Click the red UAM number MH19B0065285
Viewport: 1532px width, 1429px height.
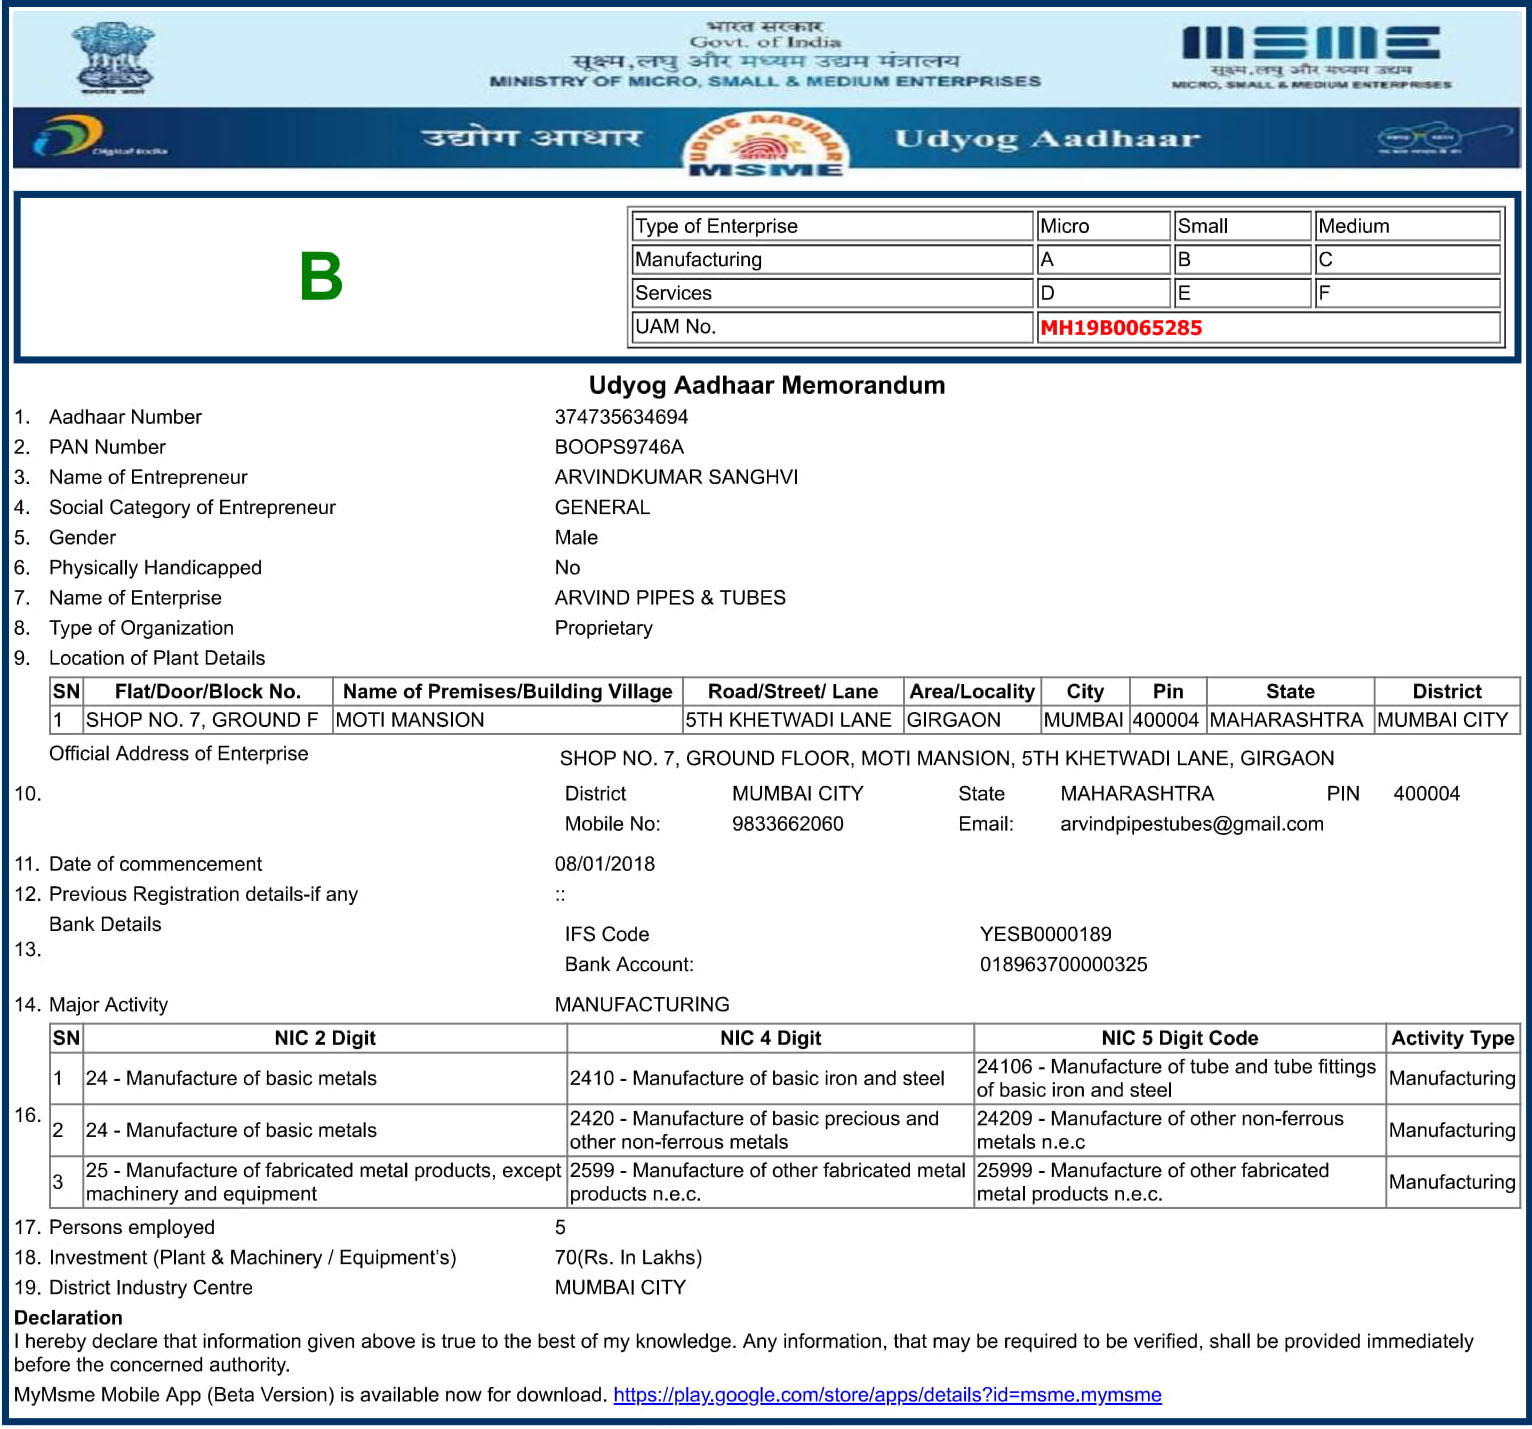point(1121,328)
